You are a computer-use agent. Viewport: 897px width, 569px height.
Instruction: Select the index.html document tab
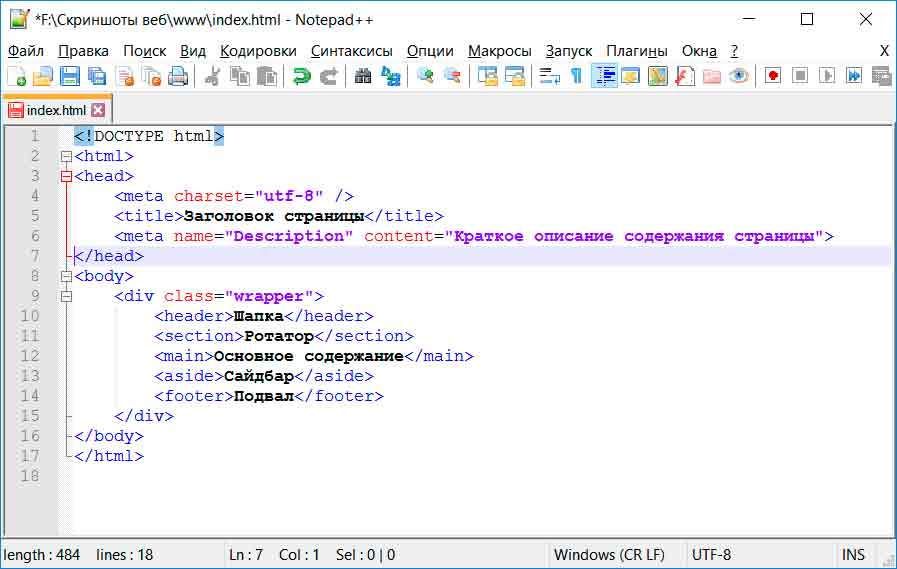(x=56, y=110)
